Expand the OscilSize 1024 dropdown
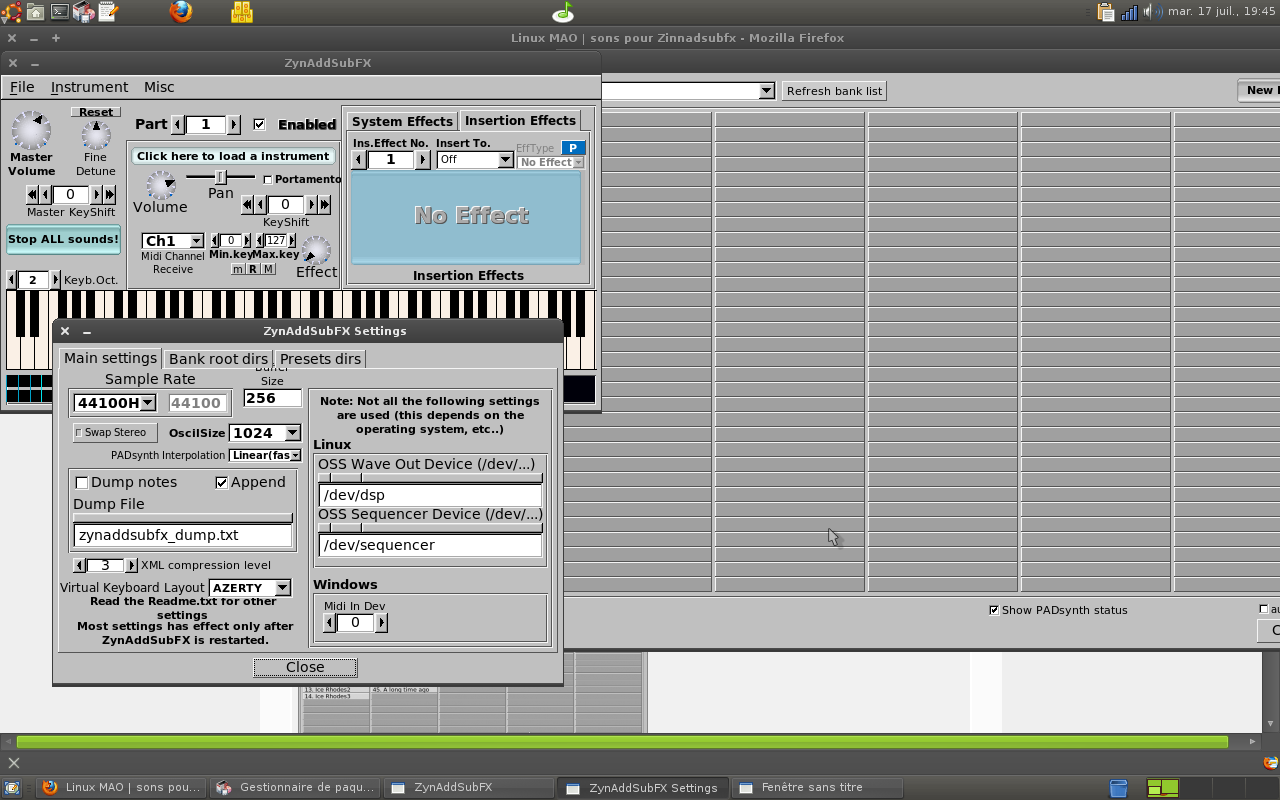 point(265,433)
